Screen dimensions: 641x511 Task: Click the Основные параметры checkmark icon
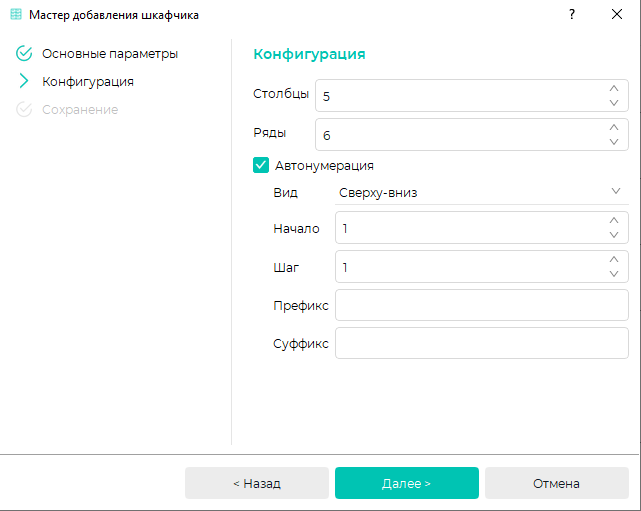point(24,53)
